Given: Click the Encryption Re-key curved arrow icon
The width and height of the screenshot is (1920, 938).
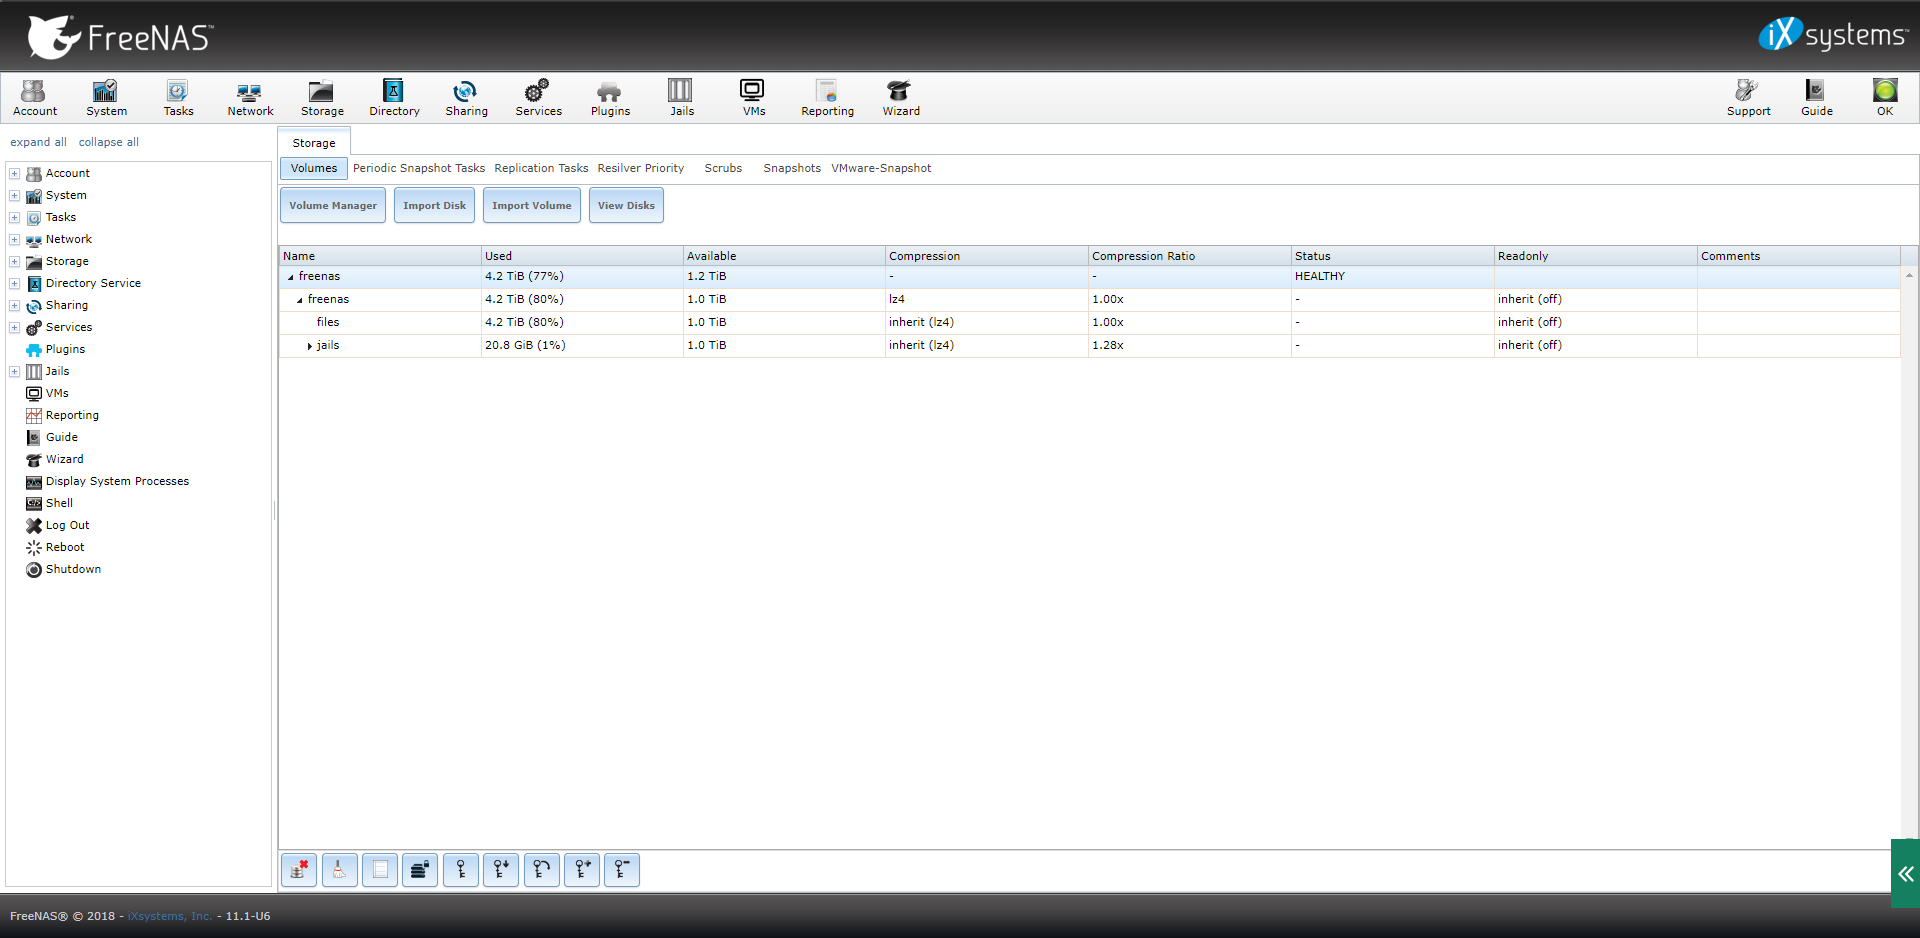Looking at the screenshot, I should click(541, 870).
